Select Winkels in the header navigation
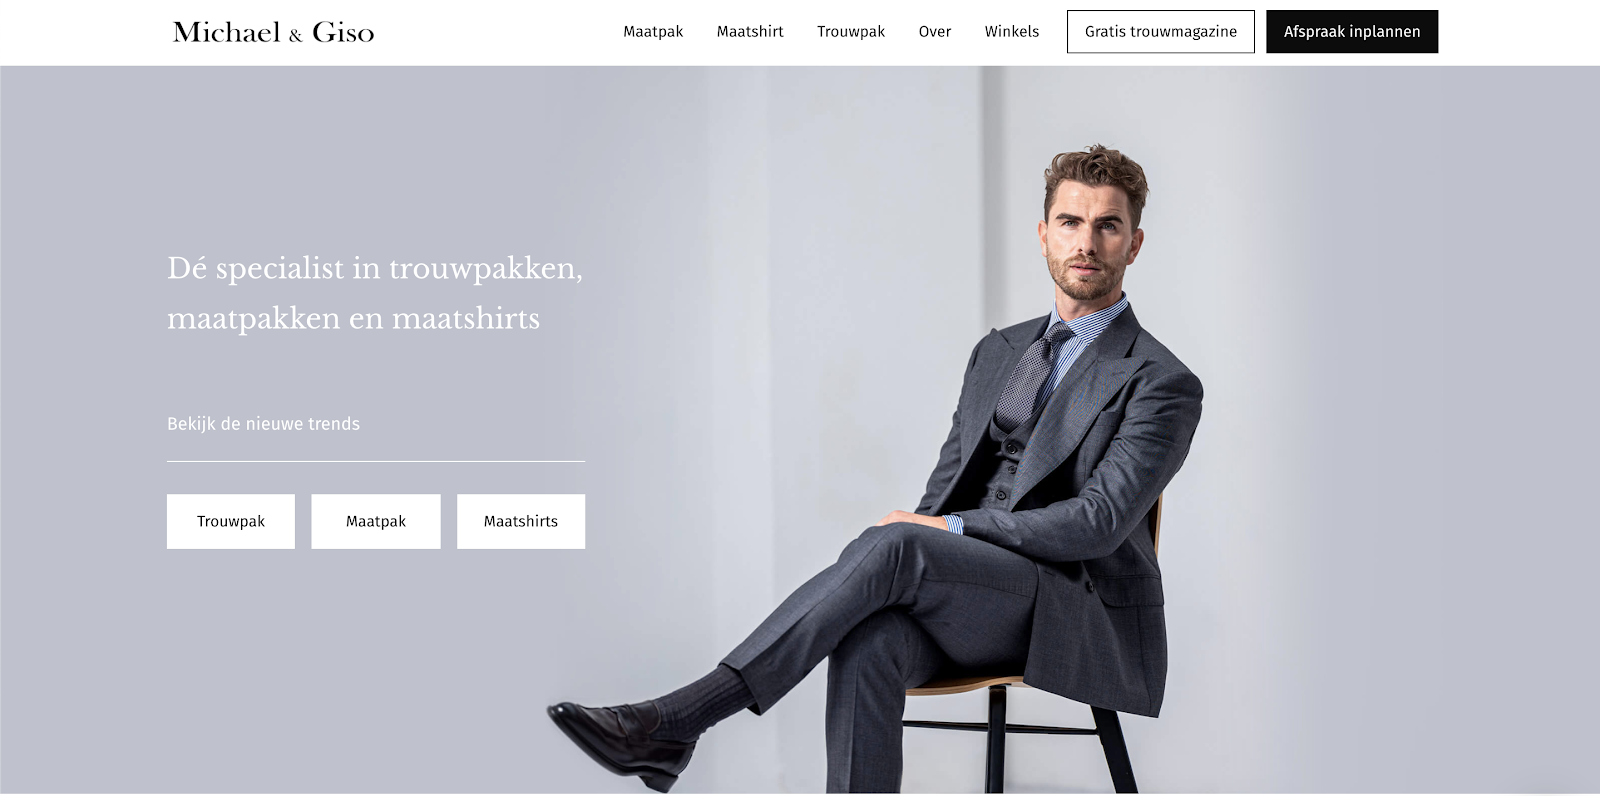 (x=1012, y=32)
